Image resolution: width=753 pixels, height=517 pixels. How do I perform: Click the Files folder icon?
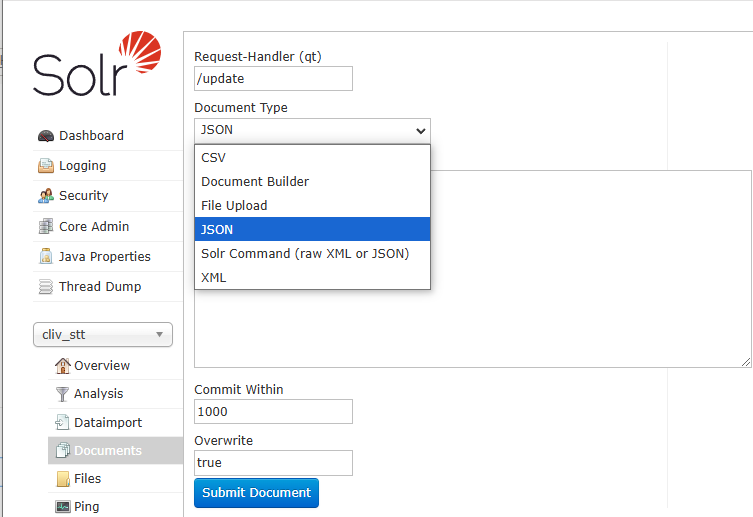63,479
